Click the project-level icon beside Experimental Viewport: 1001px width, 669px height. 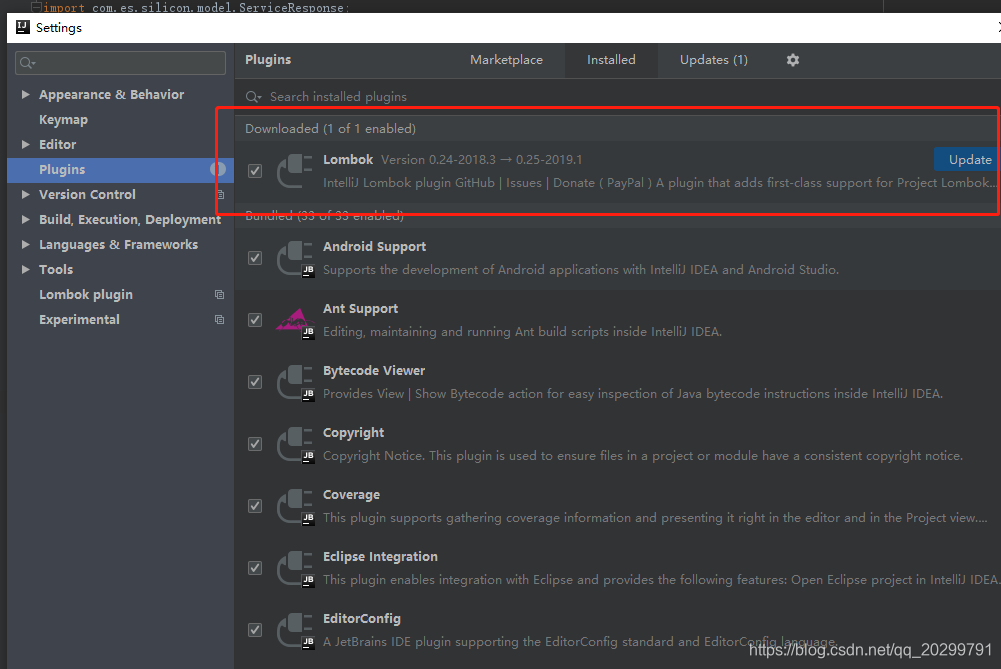pos(220,319)
